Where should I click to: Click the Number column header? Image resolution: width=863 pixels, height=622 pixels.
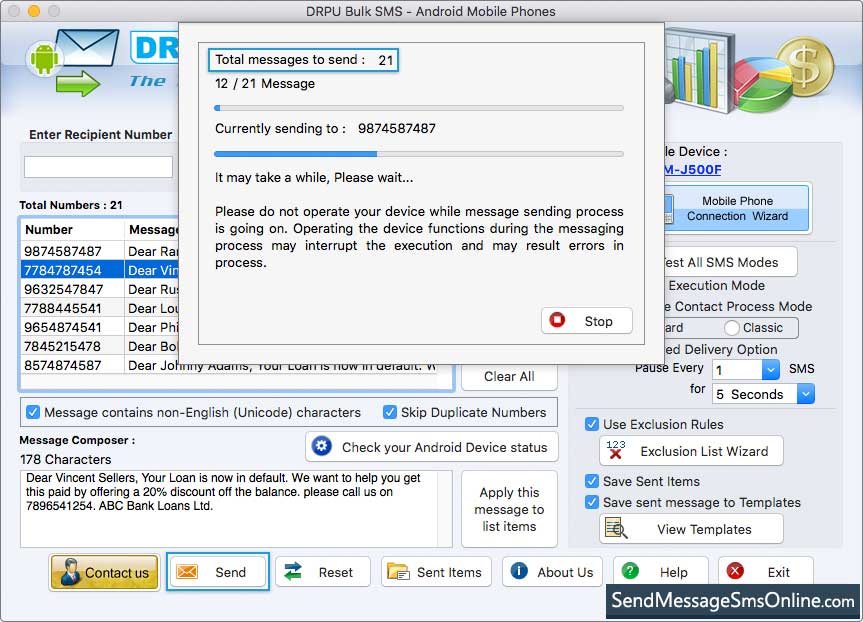coord(72,230)
